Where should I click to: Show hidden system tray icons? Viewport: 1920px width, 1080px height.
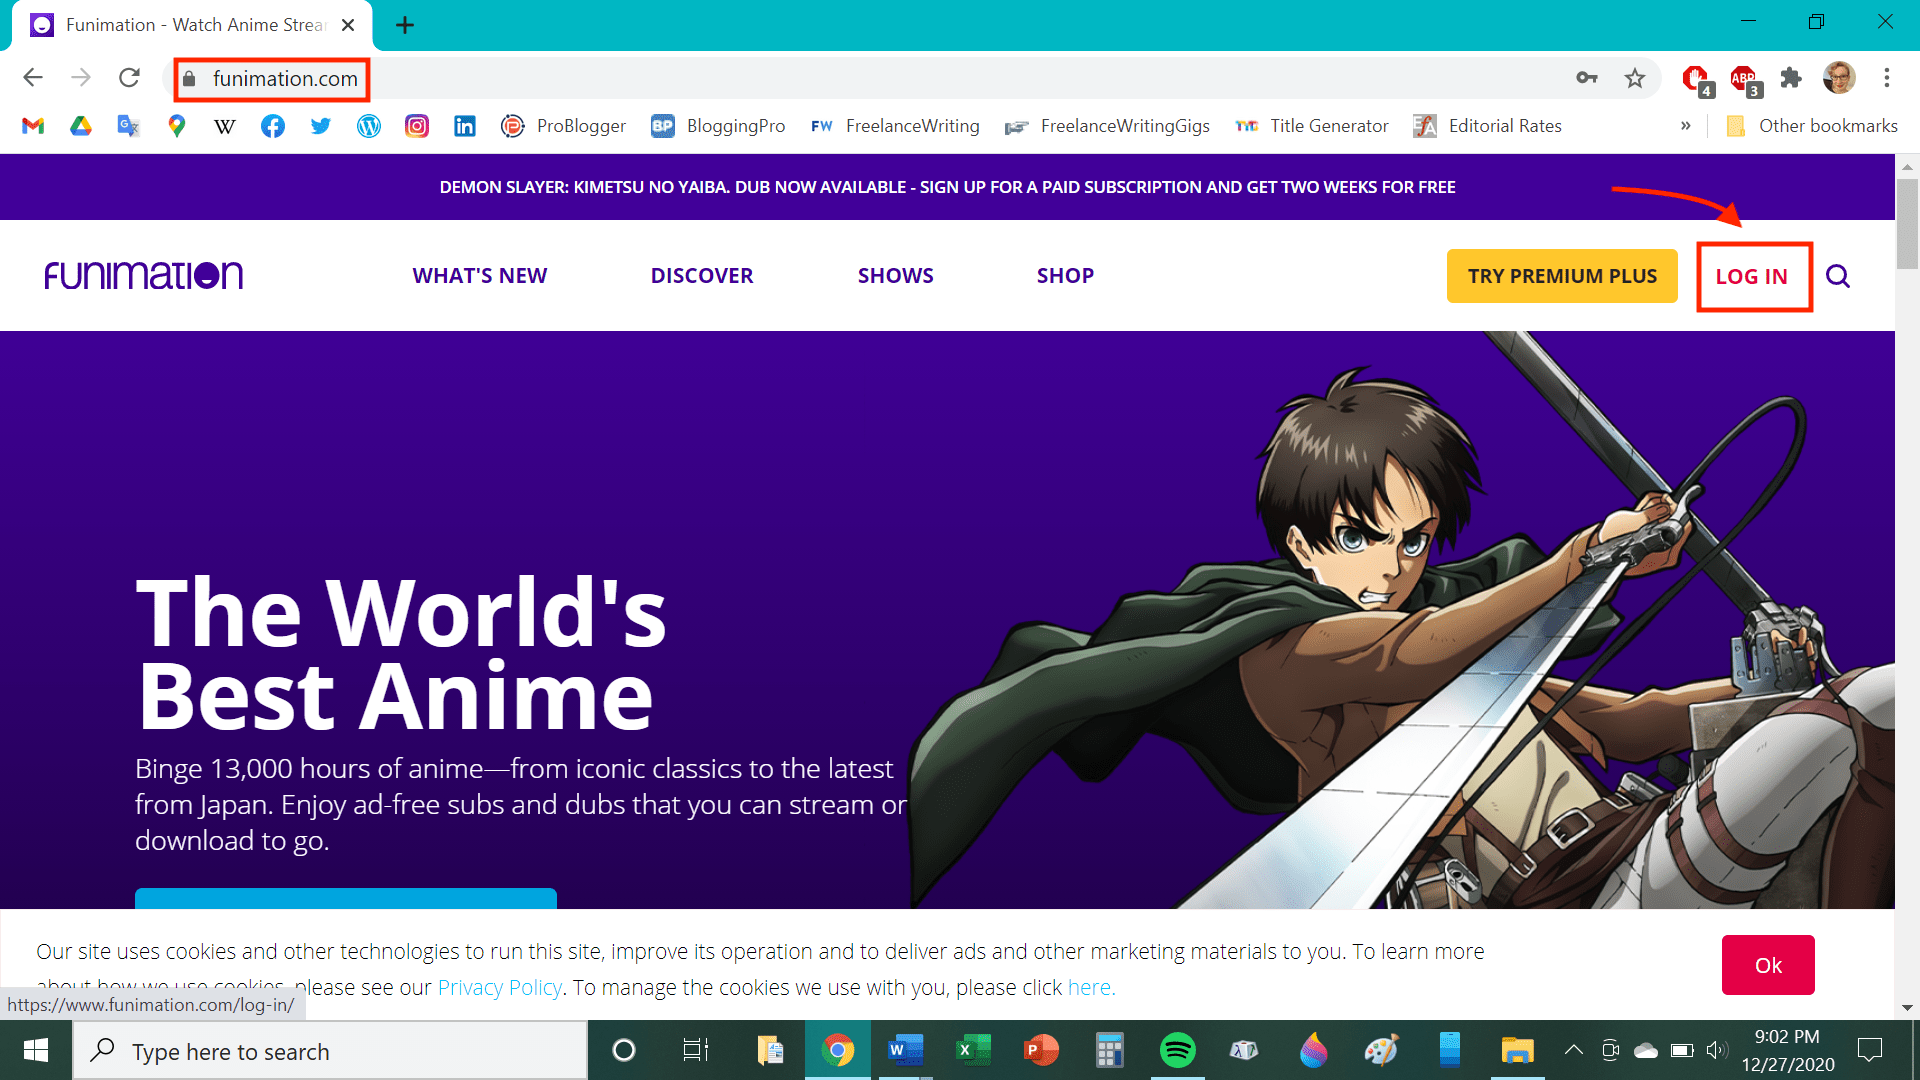coord(1573,1050)
